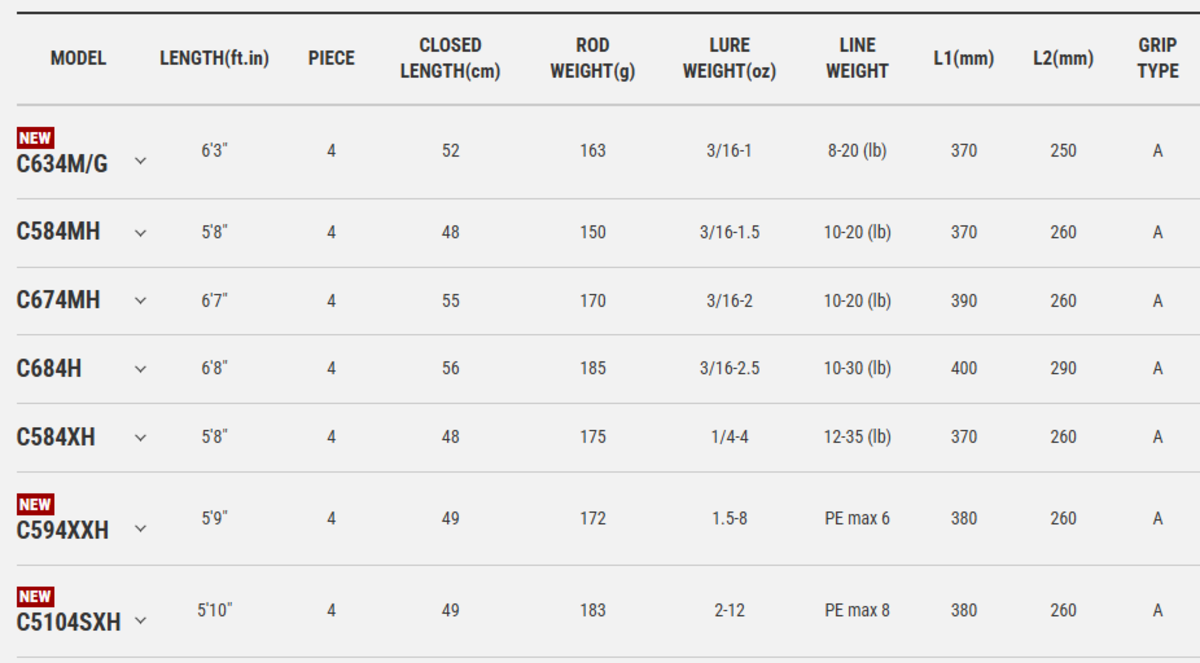This screenshot has width=1200, height=663.
Task: Click the C674MH model name
Action: click(x=58, y=300)
